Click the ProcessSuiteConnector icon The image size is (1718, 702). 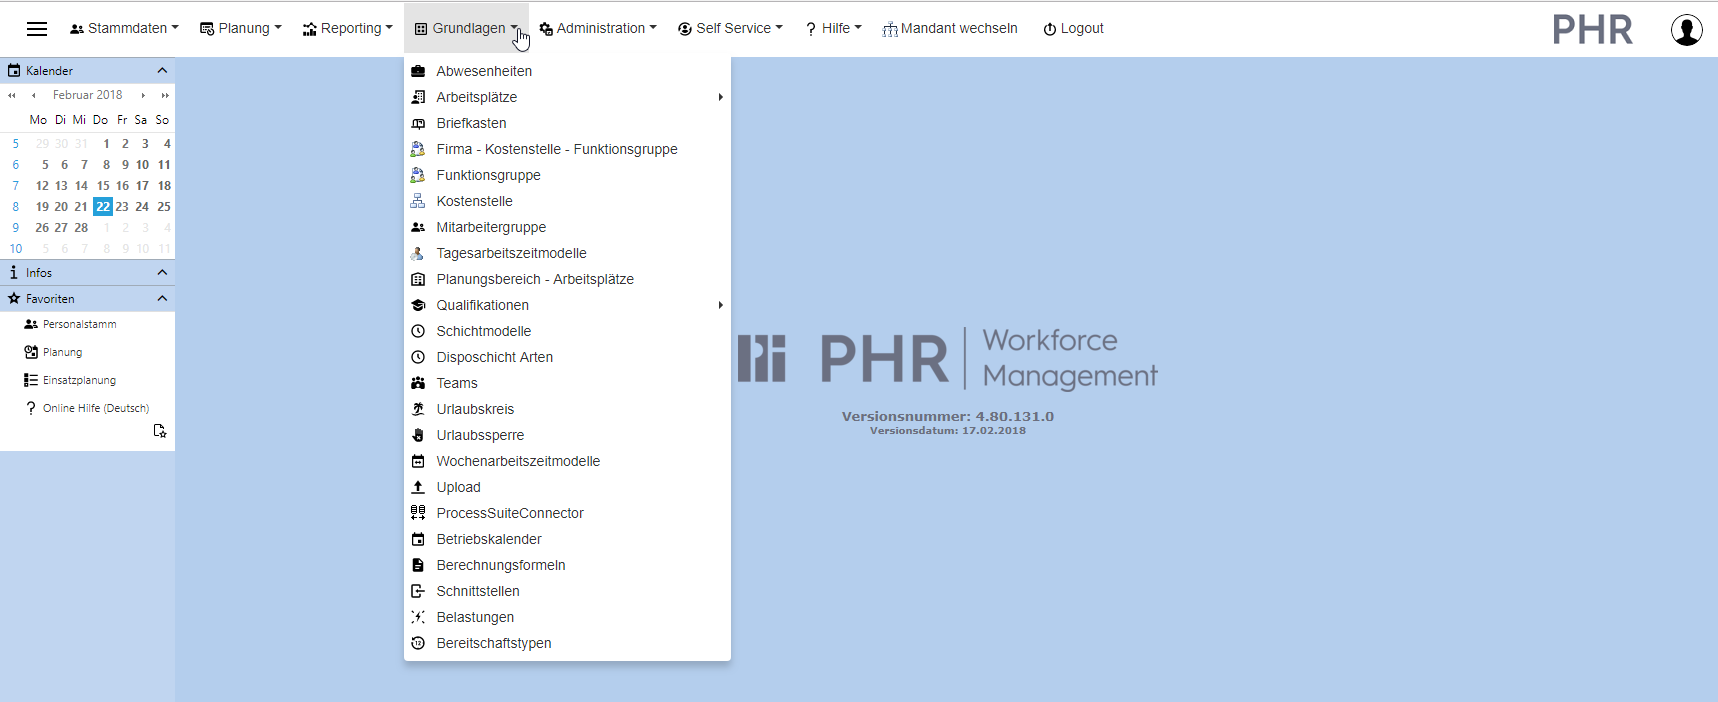point(418,513)
